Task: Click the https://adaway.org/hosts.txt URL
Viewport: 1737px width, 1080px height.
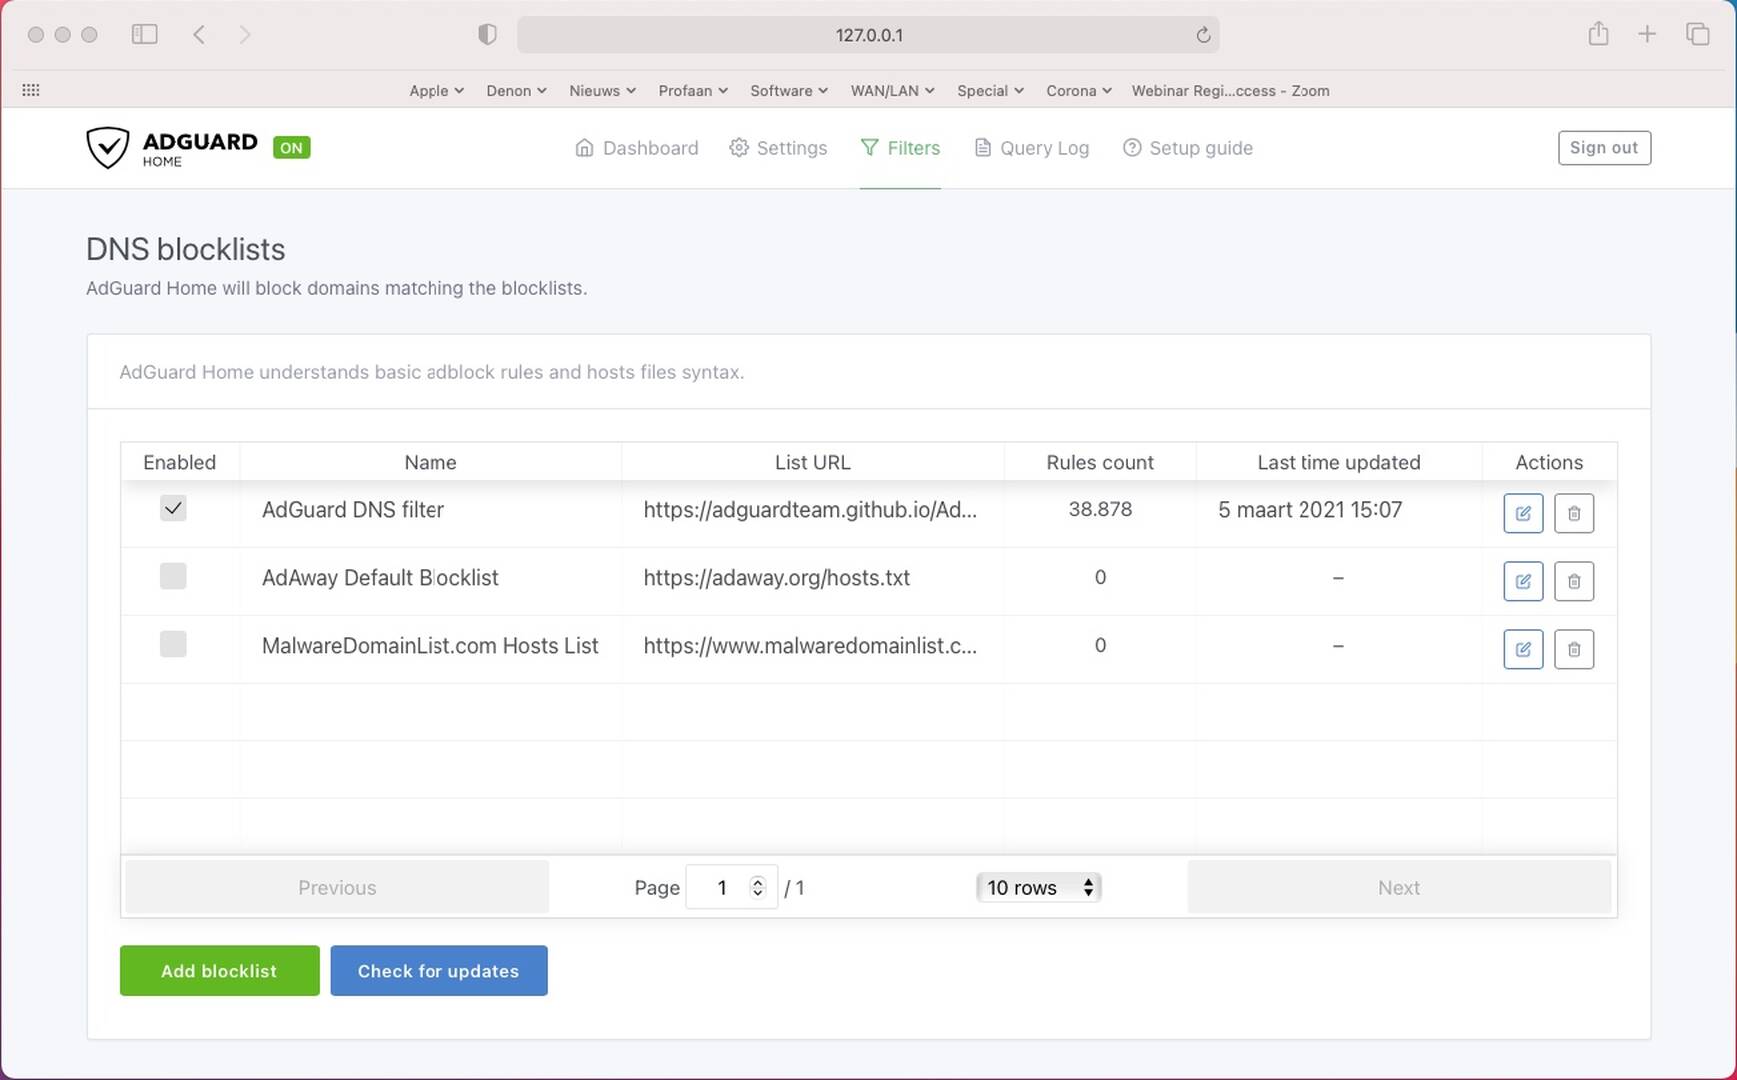Action: (x=776, y=577)
